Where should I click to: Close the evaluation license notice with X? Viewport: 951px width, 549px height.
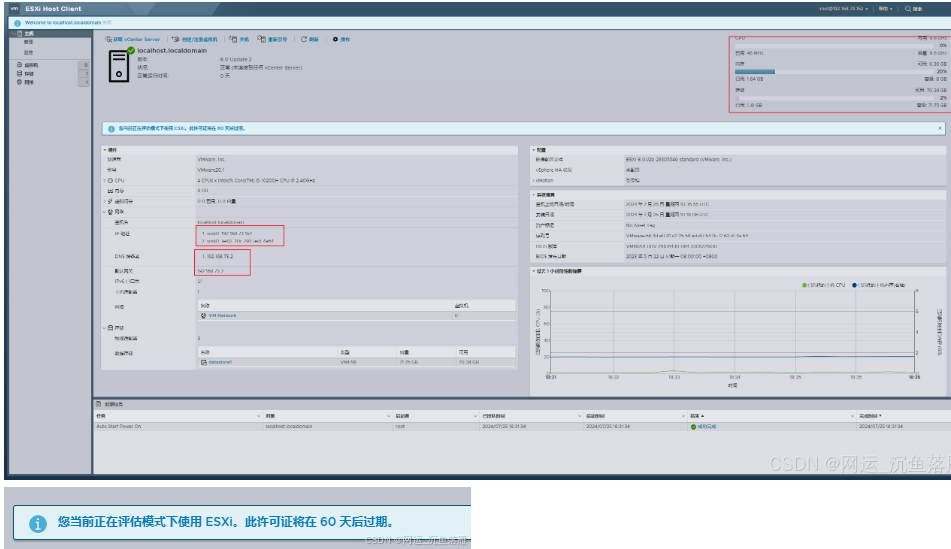tap(939, 128)
